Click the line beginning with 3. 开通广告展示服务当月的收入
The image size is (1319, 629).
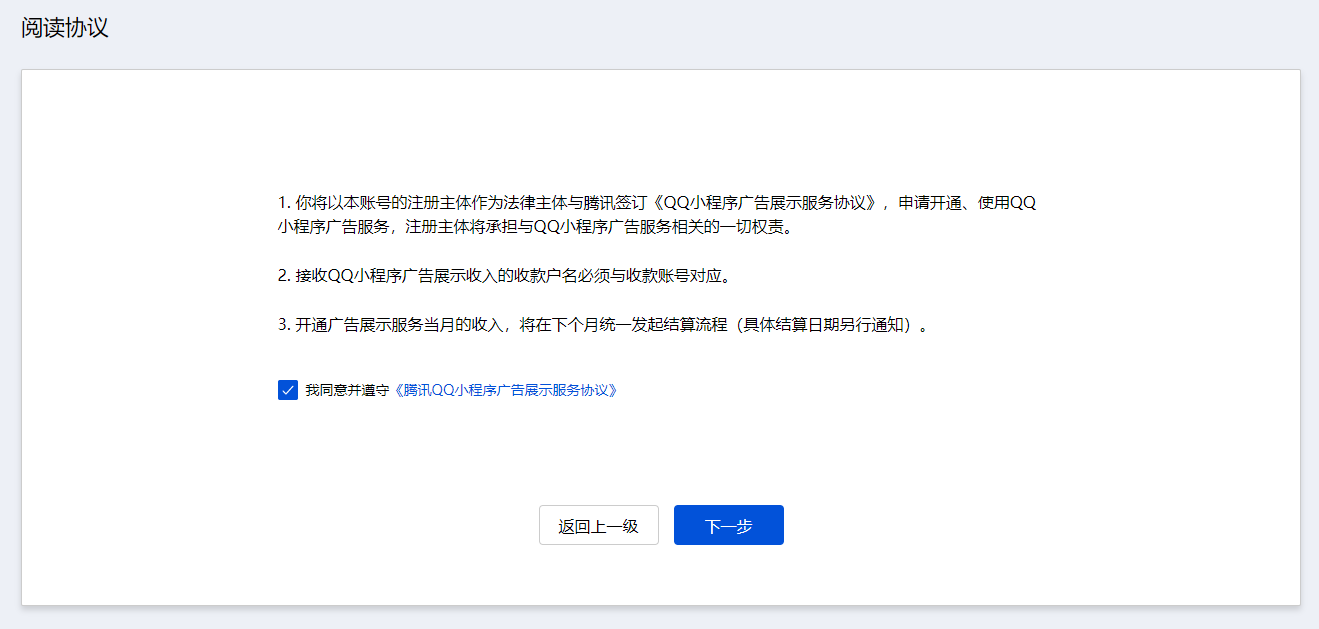tap(604, 325)
